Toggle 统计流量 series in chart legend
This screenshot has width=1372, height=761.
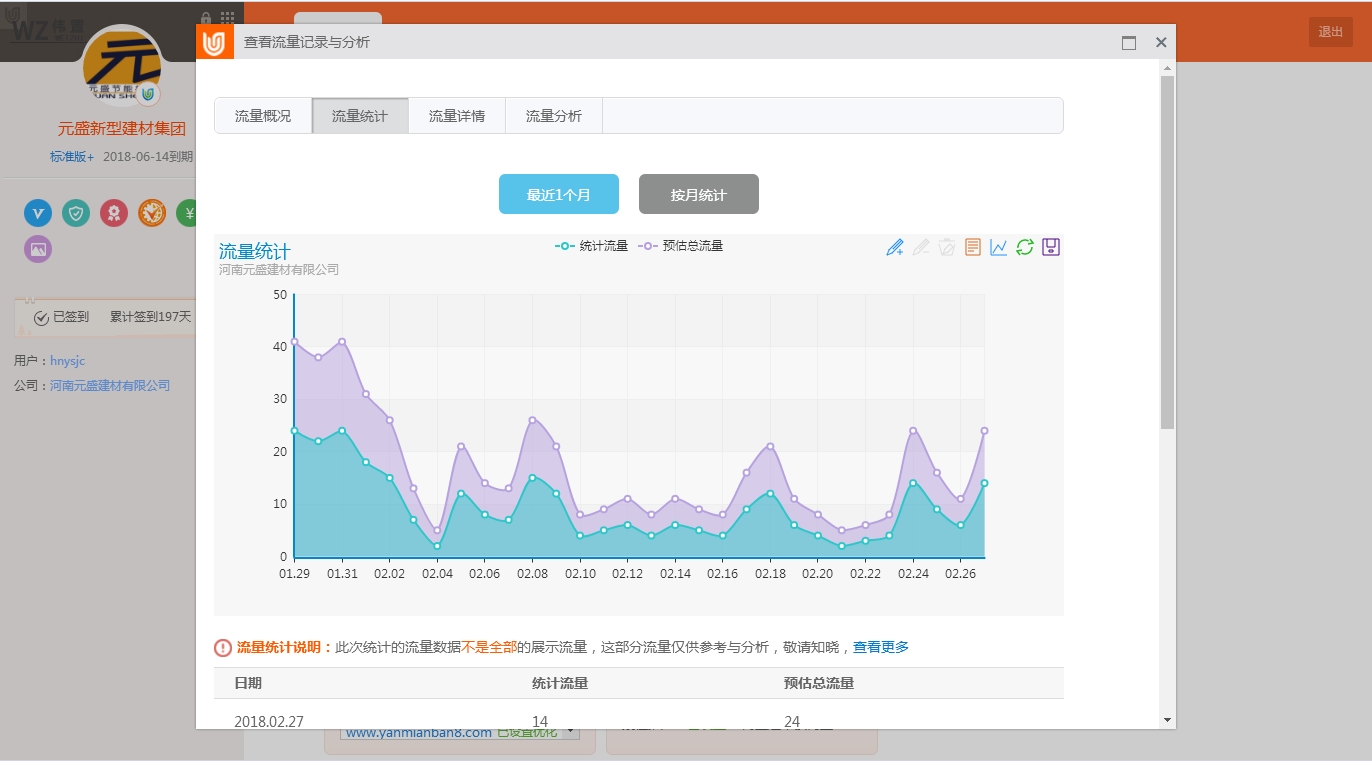pos(592,246)
